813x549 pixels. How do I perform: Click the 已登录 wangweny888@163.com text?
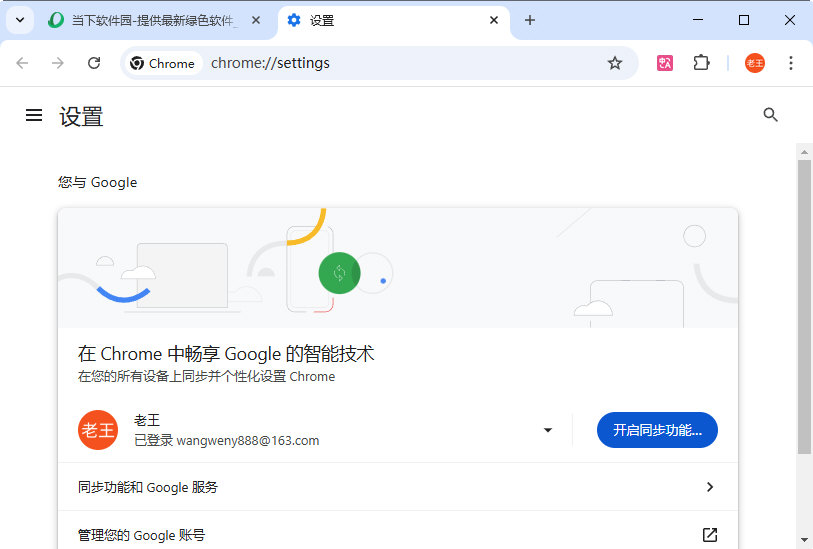(227, 441)
